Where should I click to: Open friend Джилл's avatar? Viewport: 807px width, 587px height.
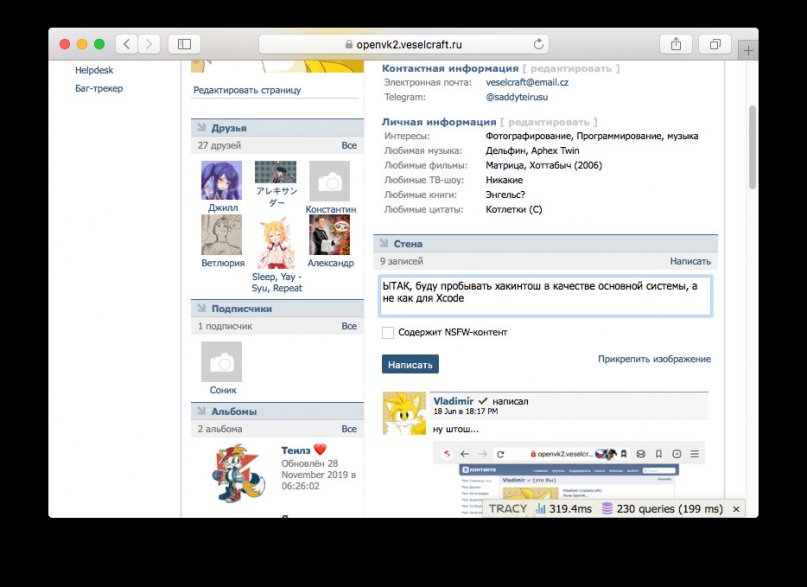221,181
